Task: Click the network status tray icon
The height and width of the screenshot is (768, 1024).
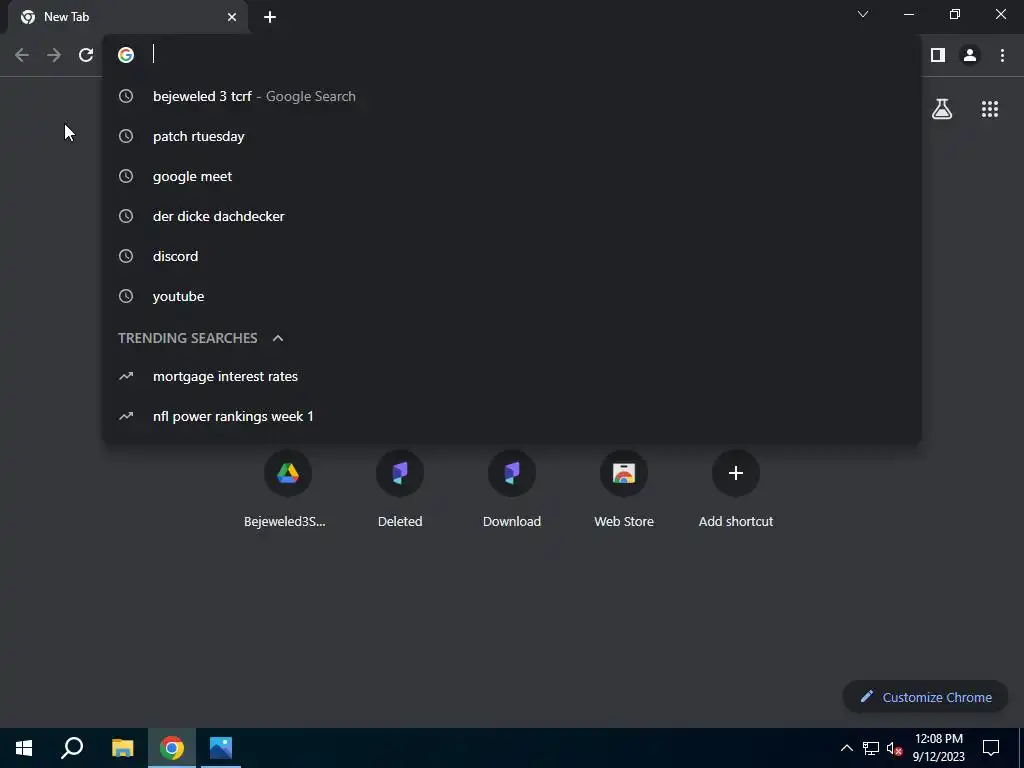Action: point(871,748)
